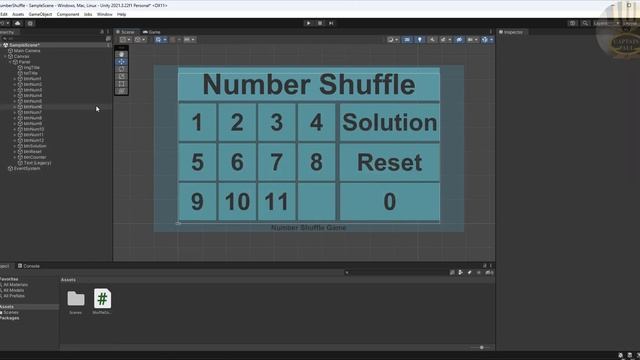Select the Move tool in Scene tools
This screenshot has width=640, height=360.
pyautogui.click(x=122, y=62)
